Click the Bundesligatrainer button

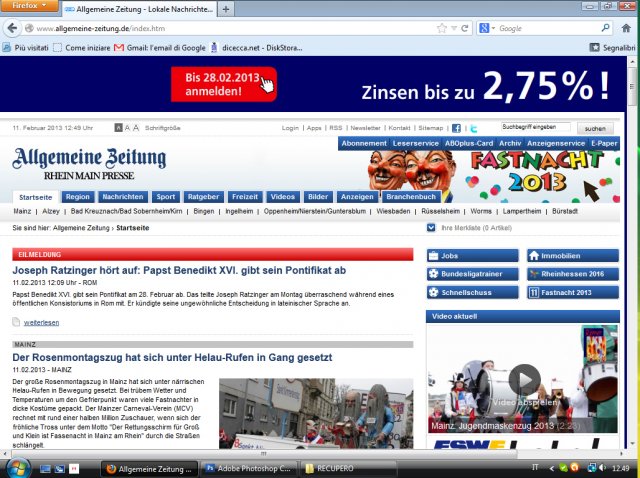click(473, 274)
